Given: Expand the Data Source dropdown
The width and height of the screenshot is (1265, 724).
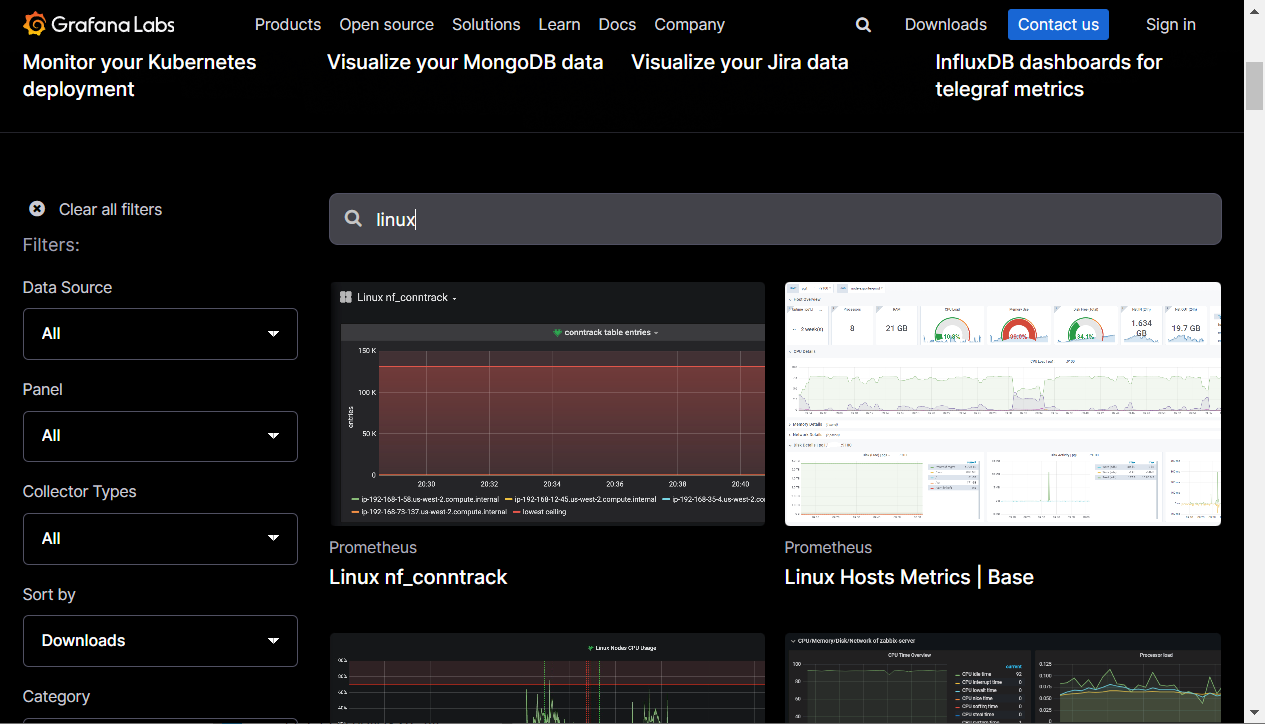Looking at the screenshot, I should coord(160,334).
